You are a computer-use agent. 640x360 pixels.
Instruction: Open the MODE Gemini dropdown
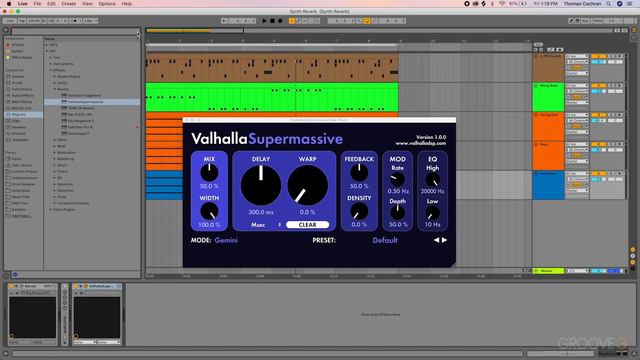click(x=226, y=240)
